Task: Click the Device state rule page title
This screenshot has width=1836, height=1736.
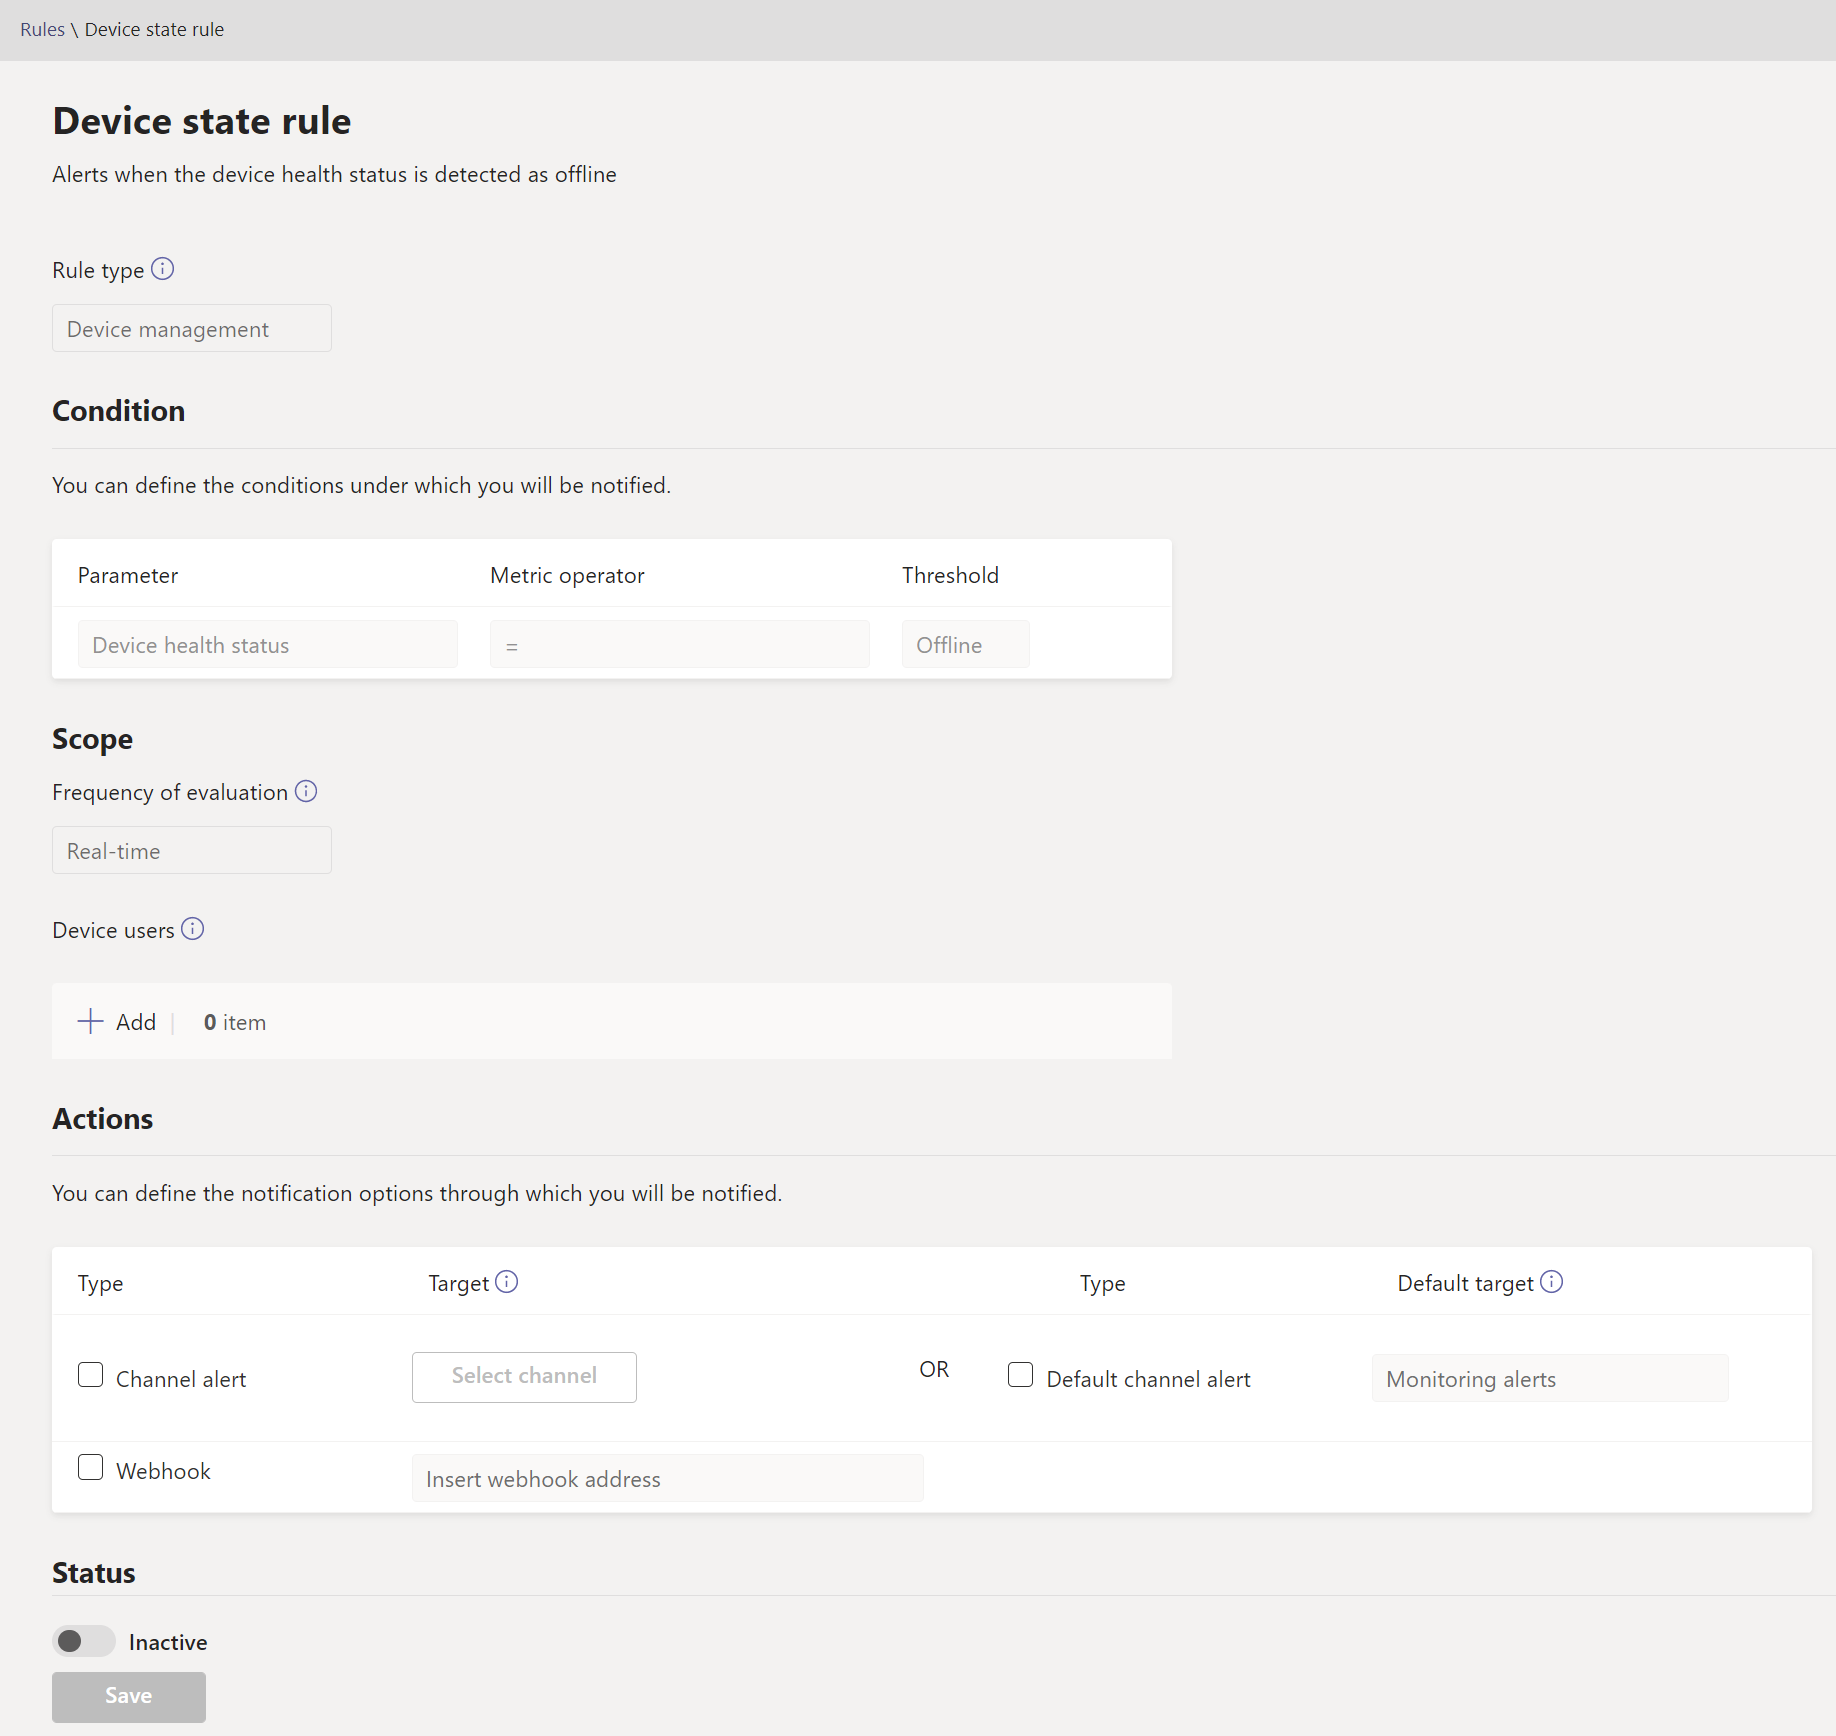Action: 202,121
